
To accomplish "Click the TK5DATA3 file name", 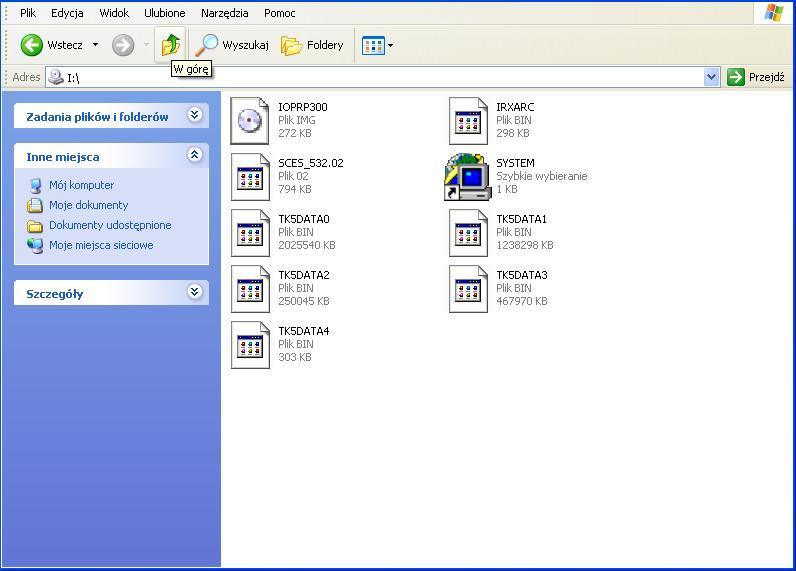I will point(522,275).
